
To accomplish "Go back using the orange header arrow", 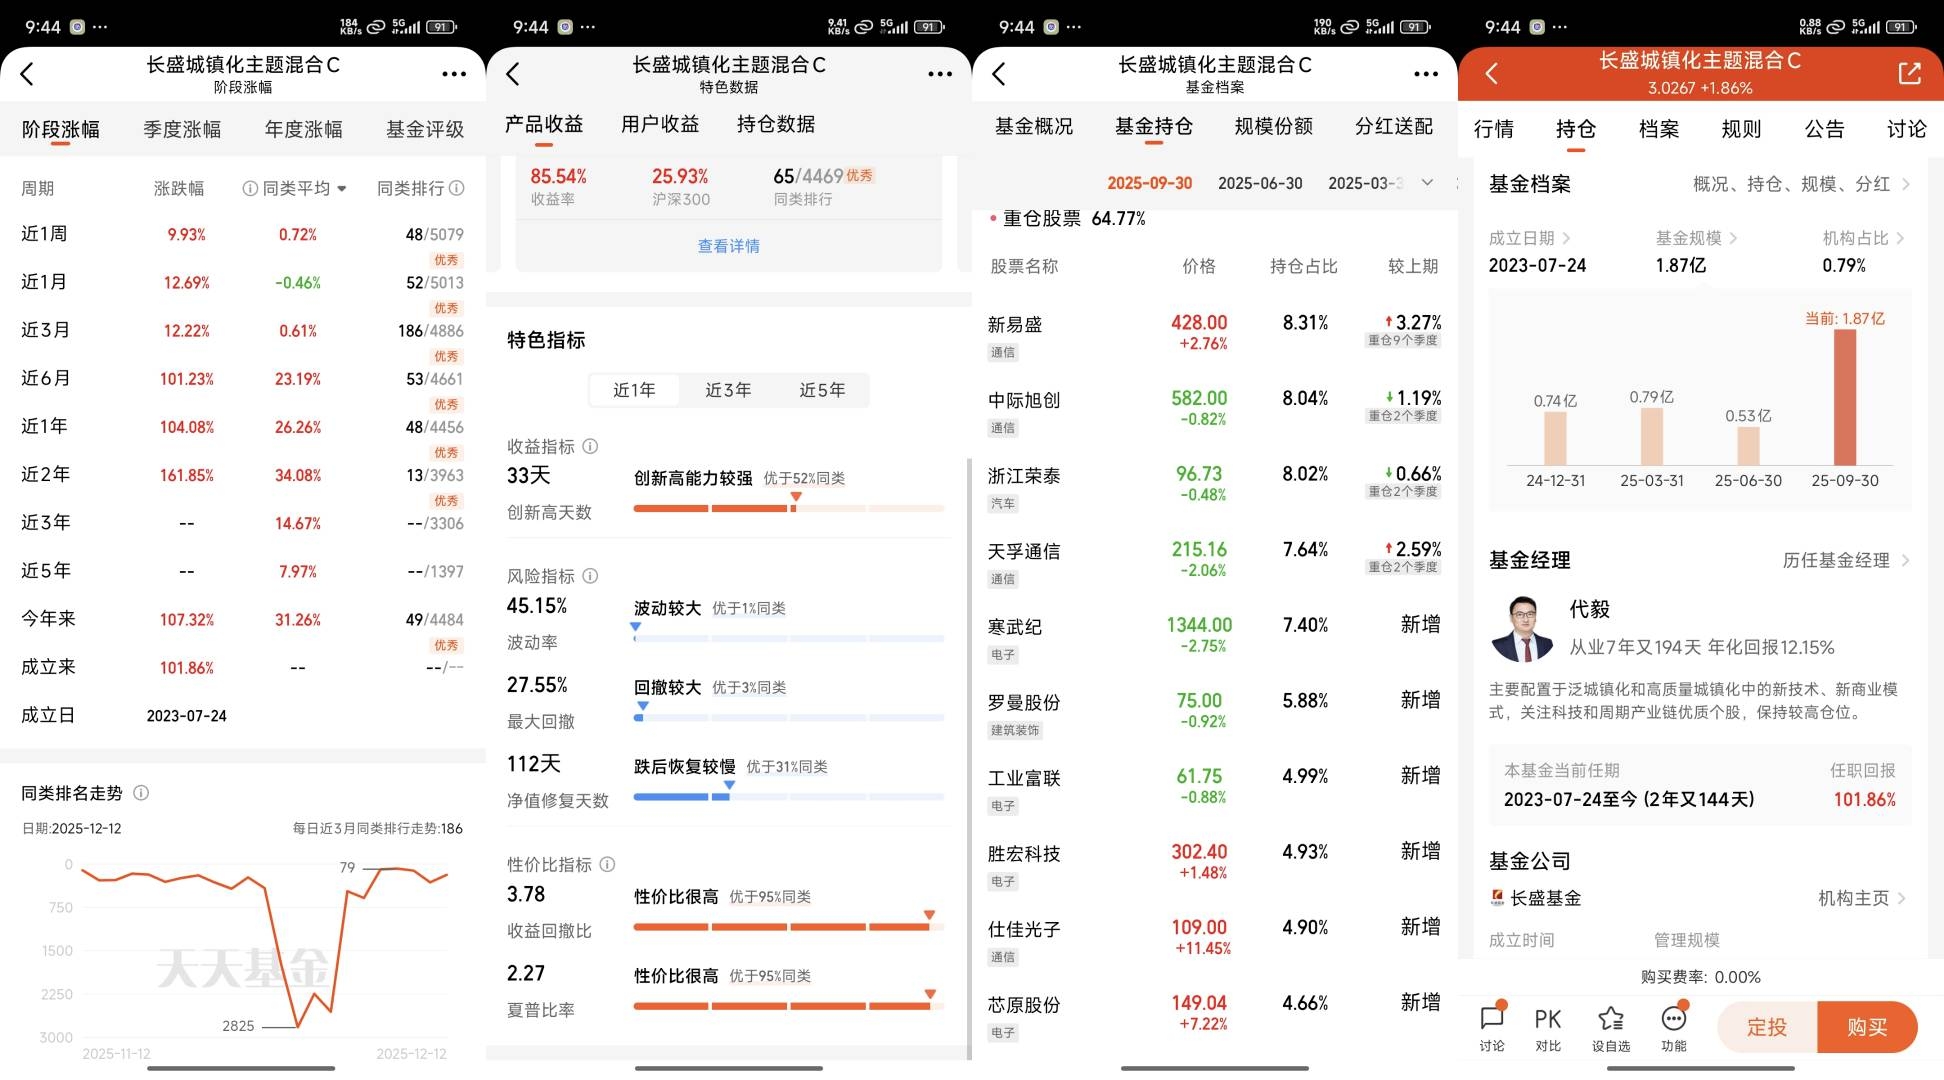I will (x=1491, y=73).
